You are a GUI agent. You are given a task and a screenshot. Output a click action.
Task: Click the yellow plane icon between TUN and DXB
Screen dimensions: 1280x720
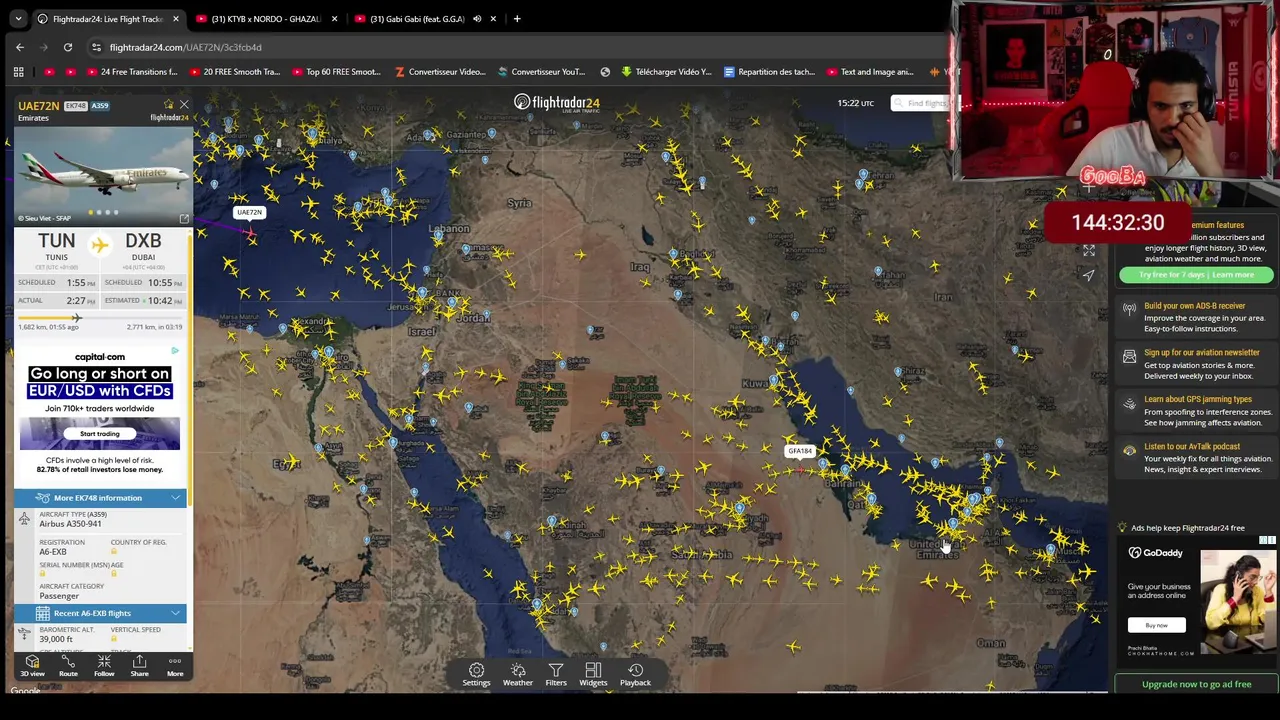coord(100,245)
